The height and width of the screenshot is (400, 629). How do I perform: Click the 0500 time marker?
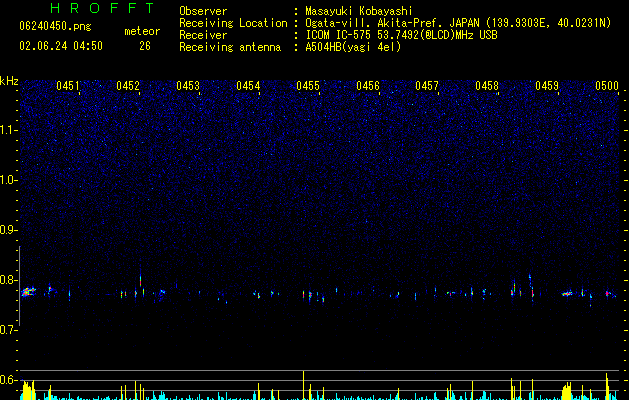coord(607,86)
